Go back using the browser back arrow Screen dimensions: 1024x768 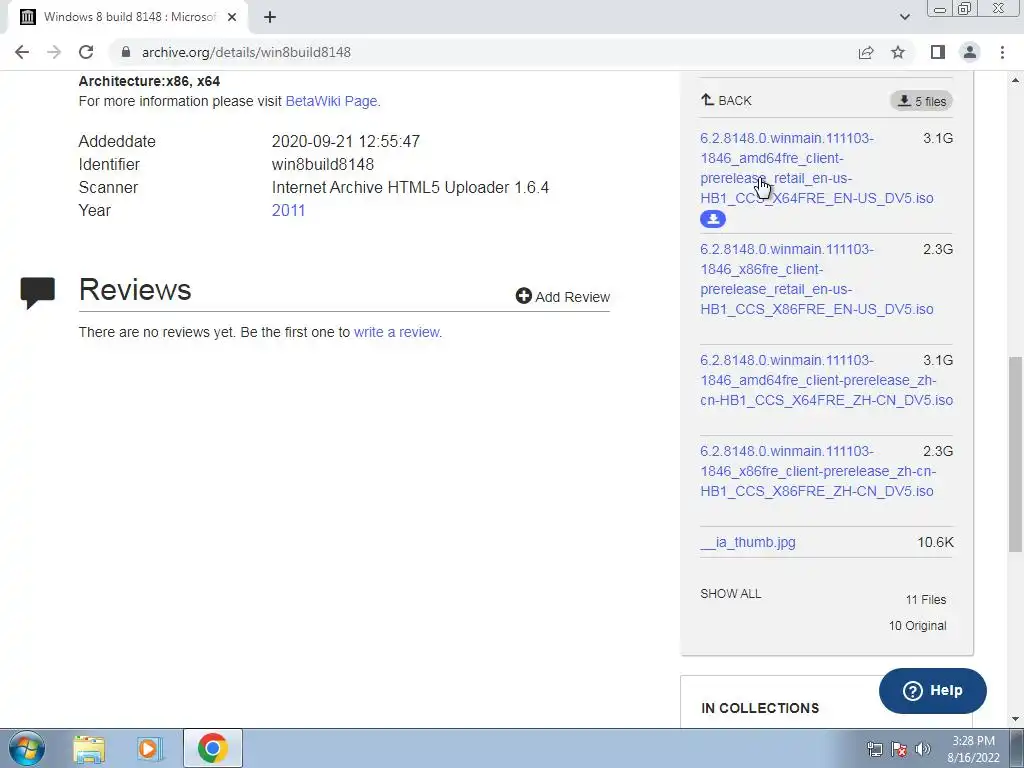coord(22,52)
